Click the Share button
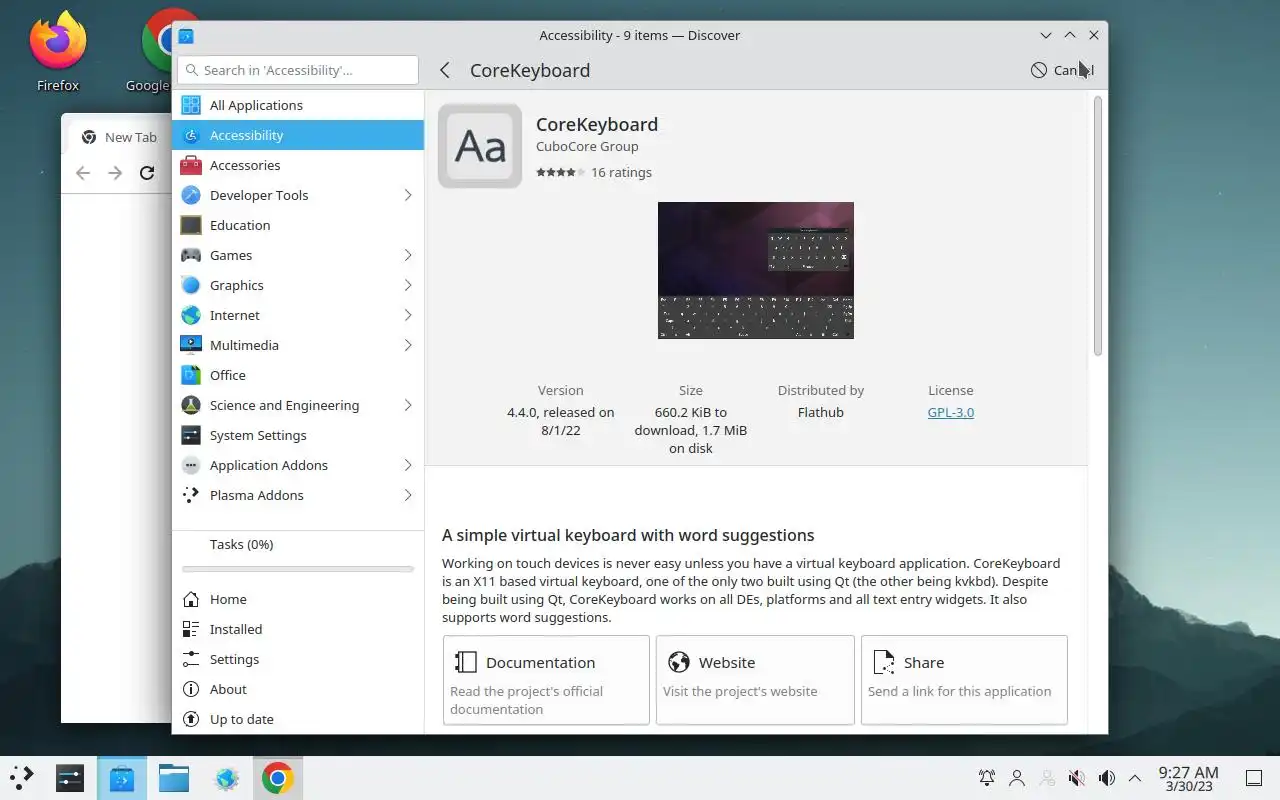The width and height of the screenshot is (1280, 800). (964, 680)
